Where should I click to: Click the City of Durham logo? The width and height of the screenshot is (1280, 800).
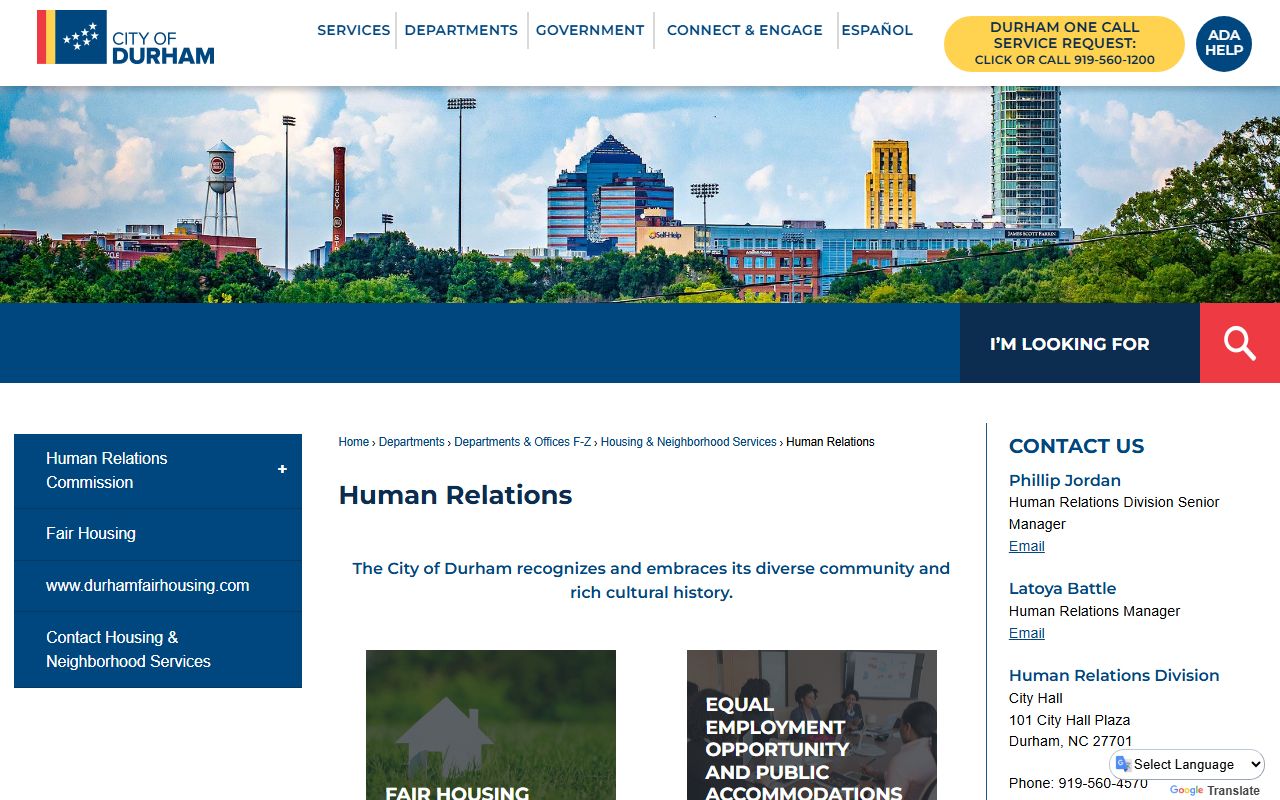126,38
